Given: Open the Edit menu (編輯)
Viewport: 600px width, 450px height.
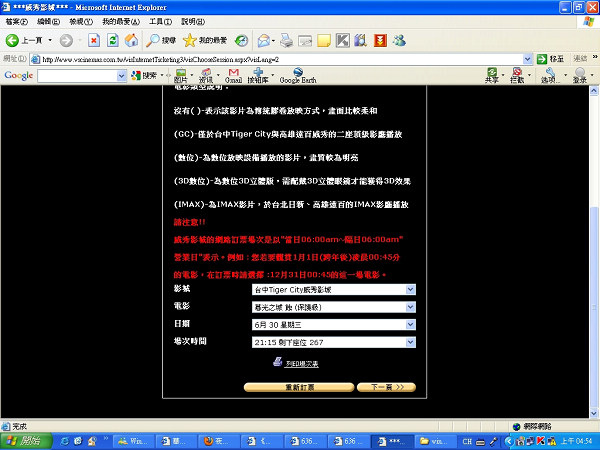Looking at the screenshot, I should (48, 22).
